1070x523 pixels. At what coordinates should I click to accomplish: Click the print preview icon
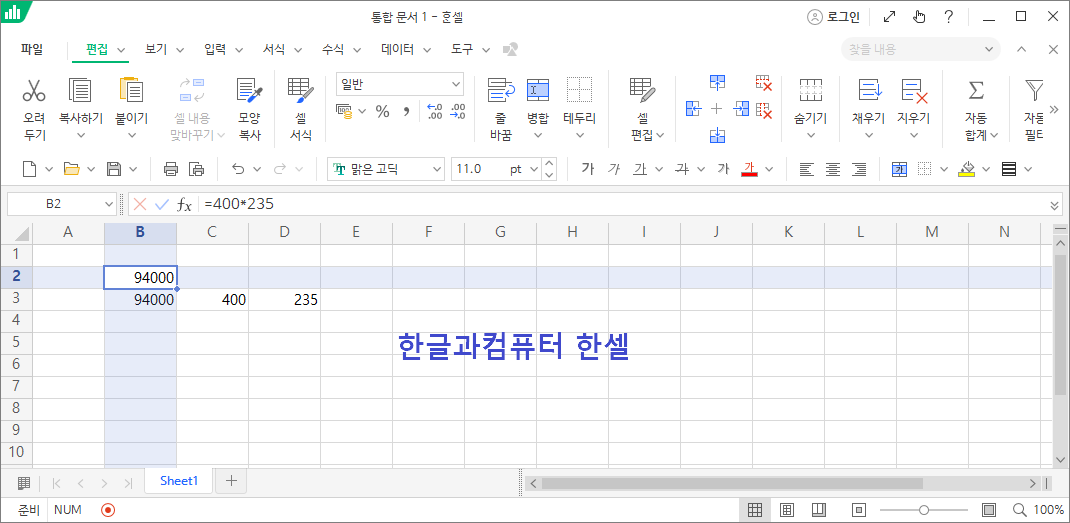(x=197, y=169)
